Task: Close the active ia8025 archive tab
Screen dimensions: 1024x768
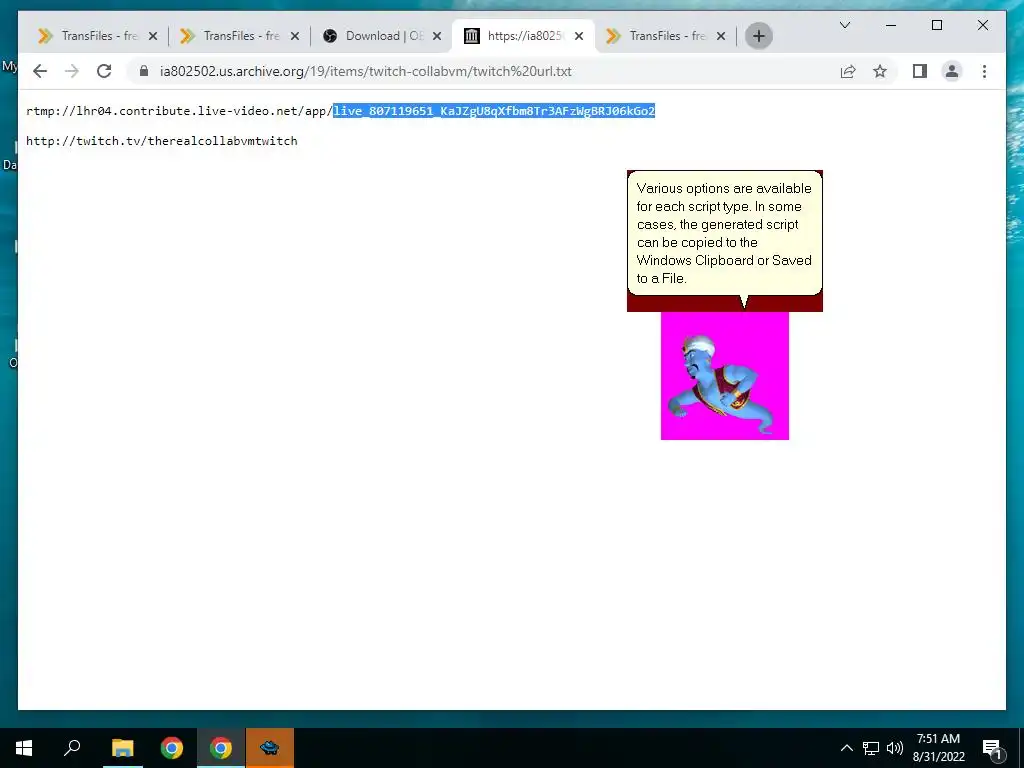Action: click(x=579, y=36)
